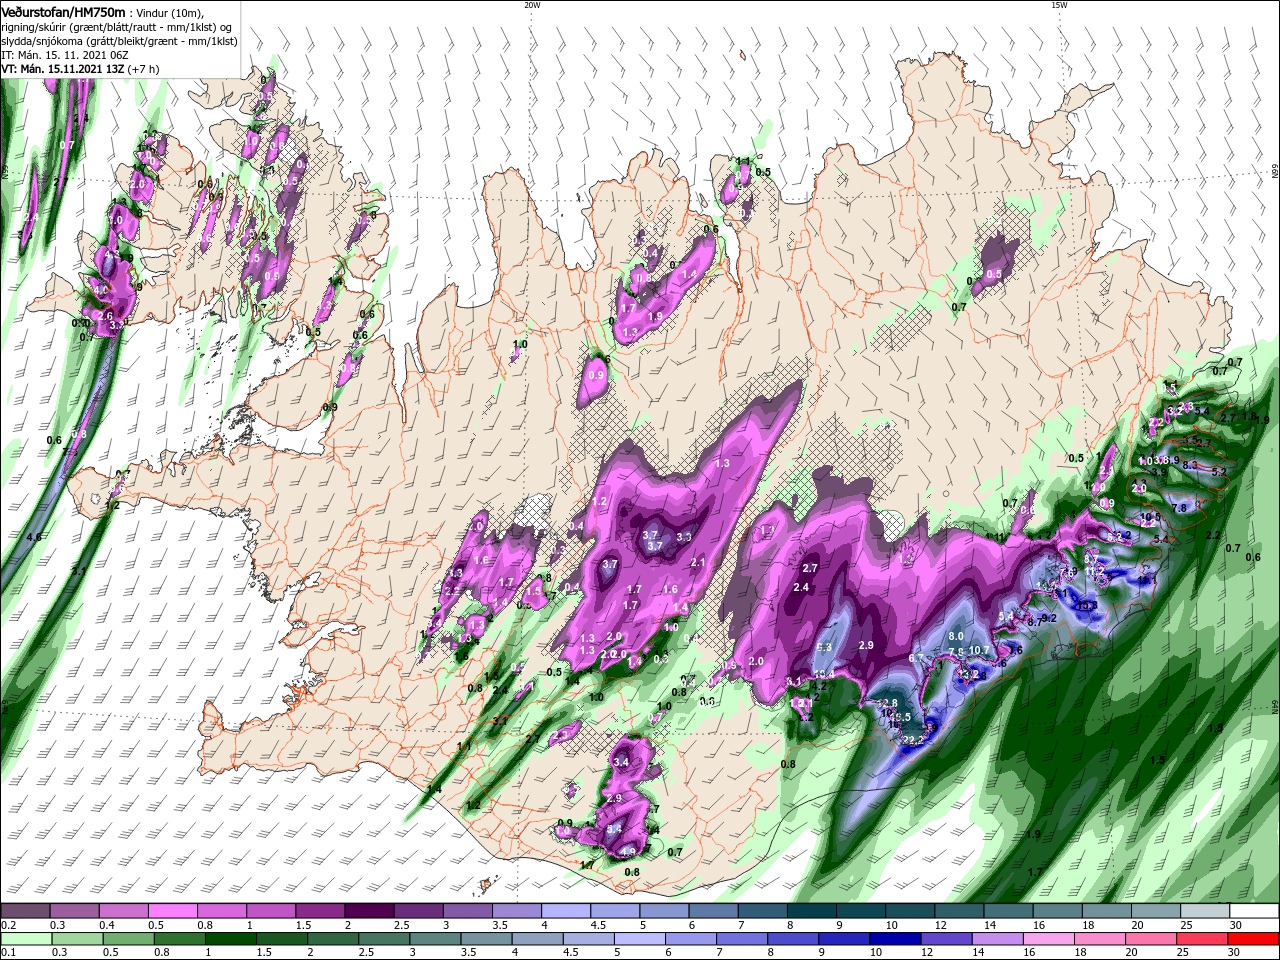Image resolution: width=1280 pixels, height=960 pixels.
Task: Click the red 30 mm swatch in the rain legend
Action: click(1254, 939)
